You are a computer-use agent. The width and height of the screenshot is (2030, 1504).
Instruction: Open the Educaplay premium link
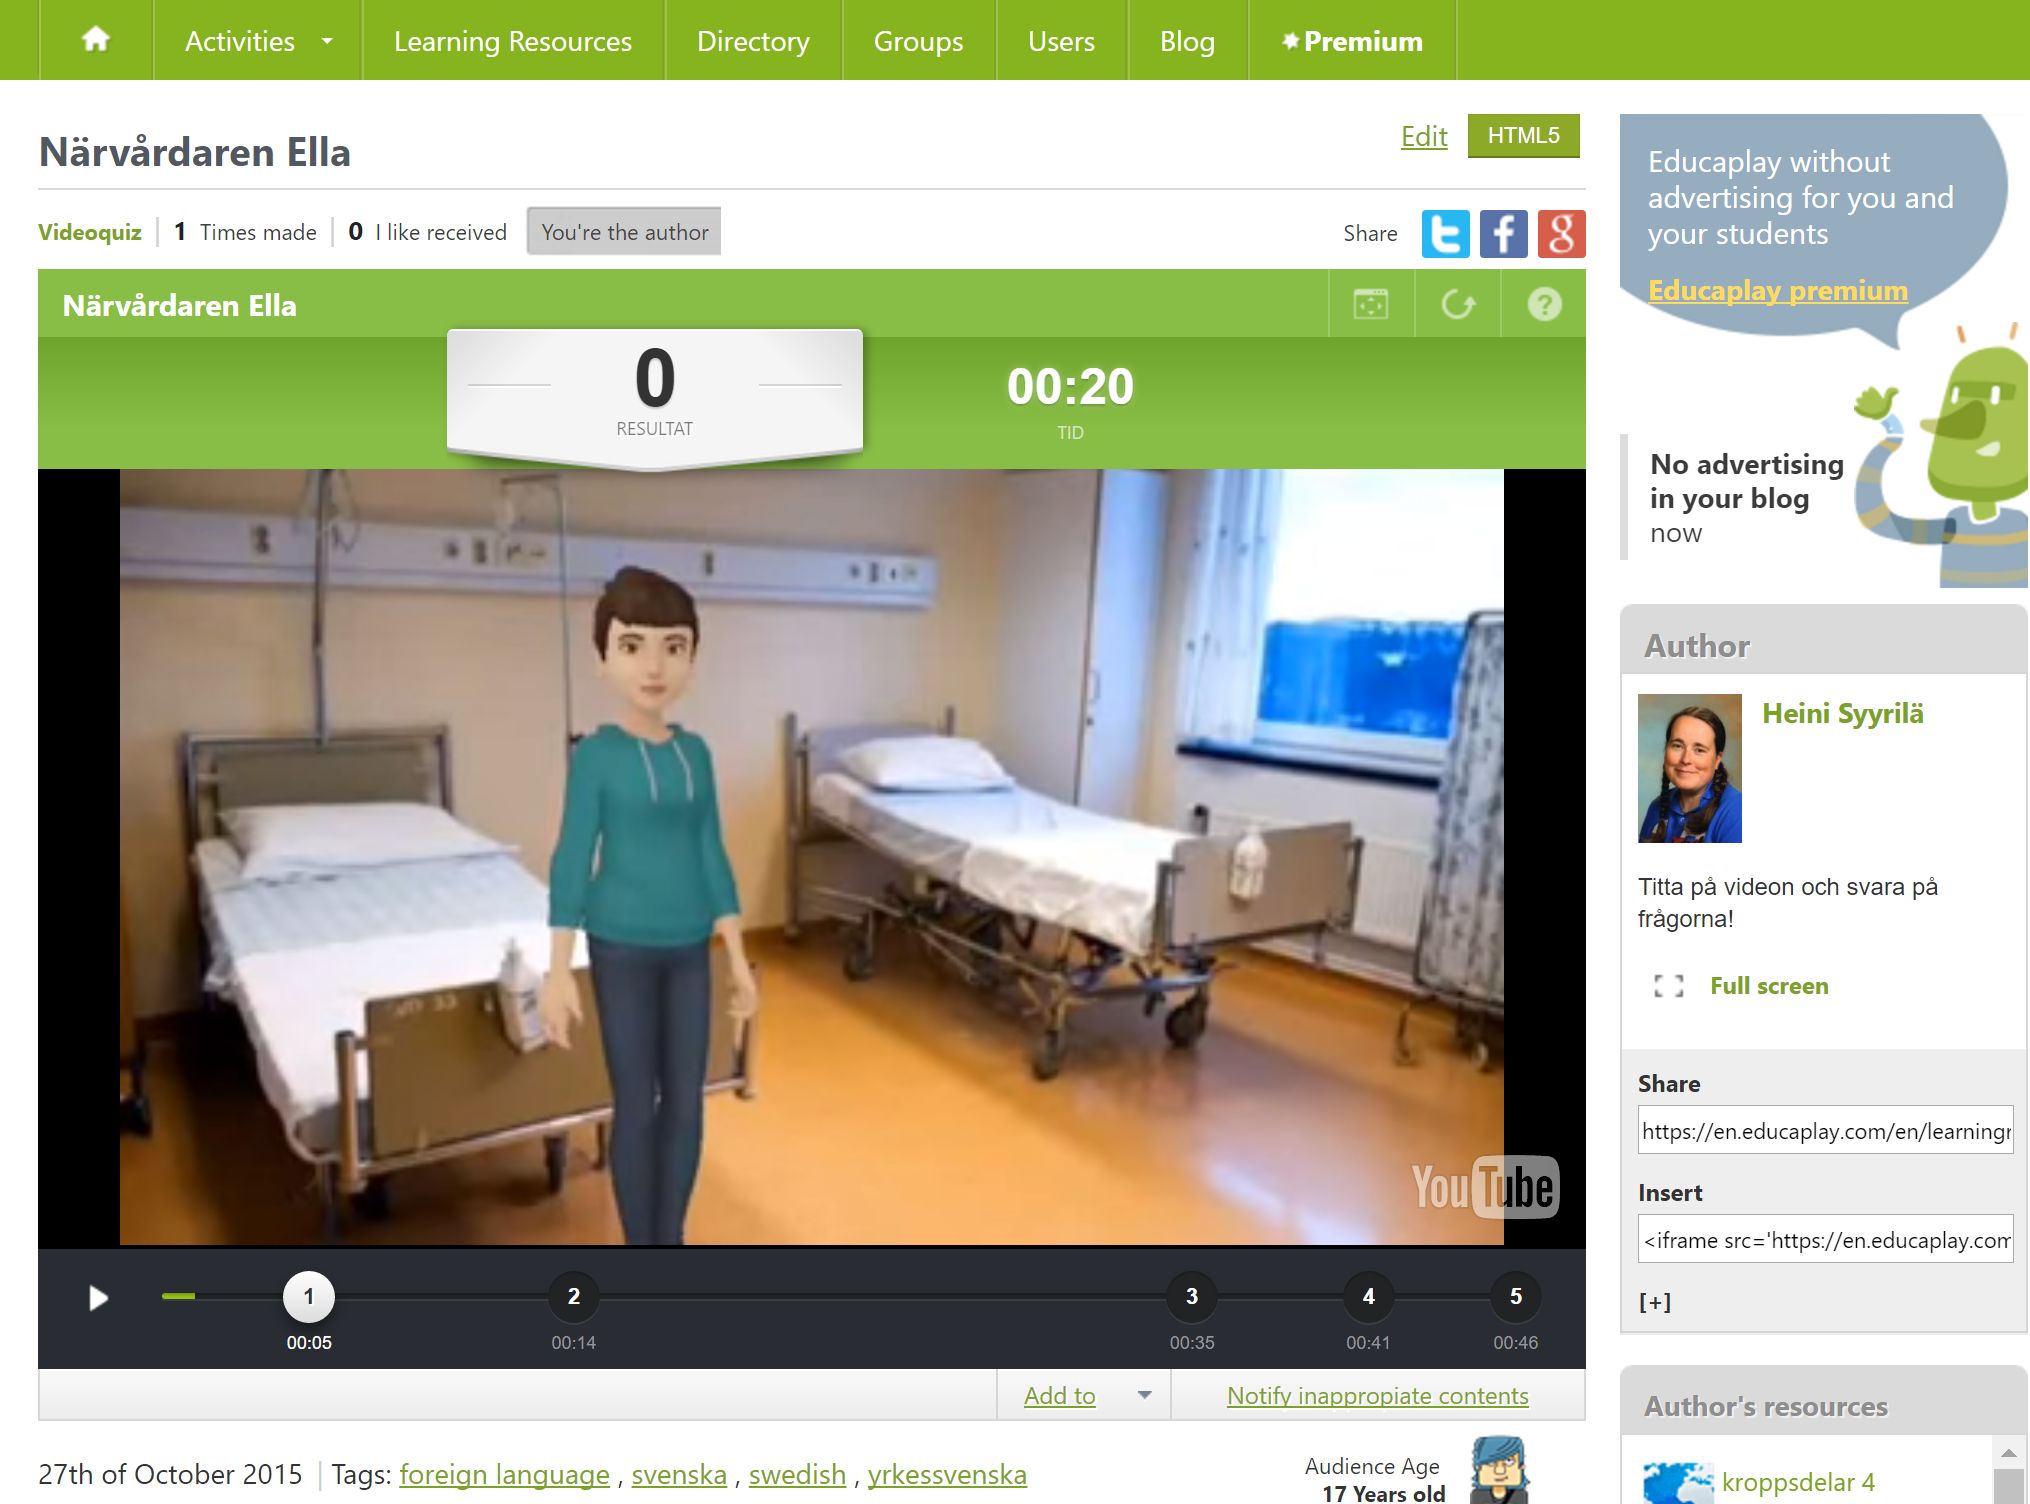(x=1777, y=291)
